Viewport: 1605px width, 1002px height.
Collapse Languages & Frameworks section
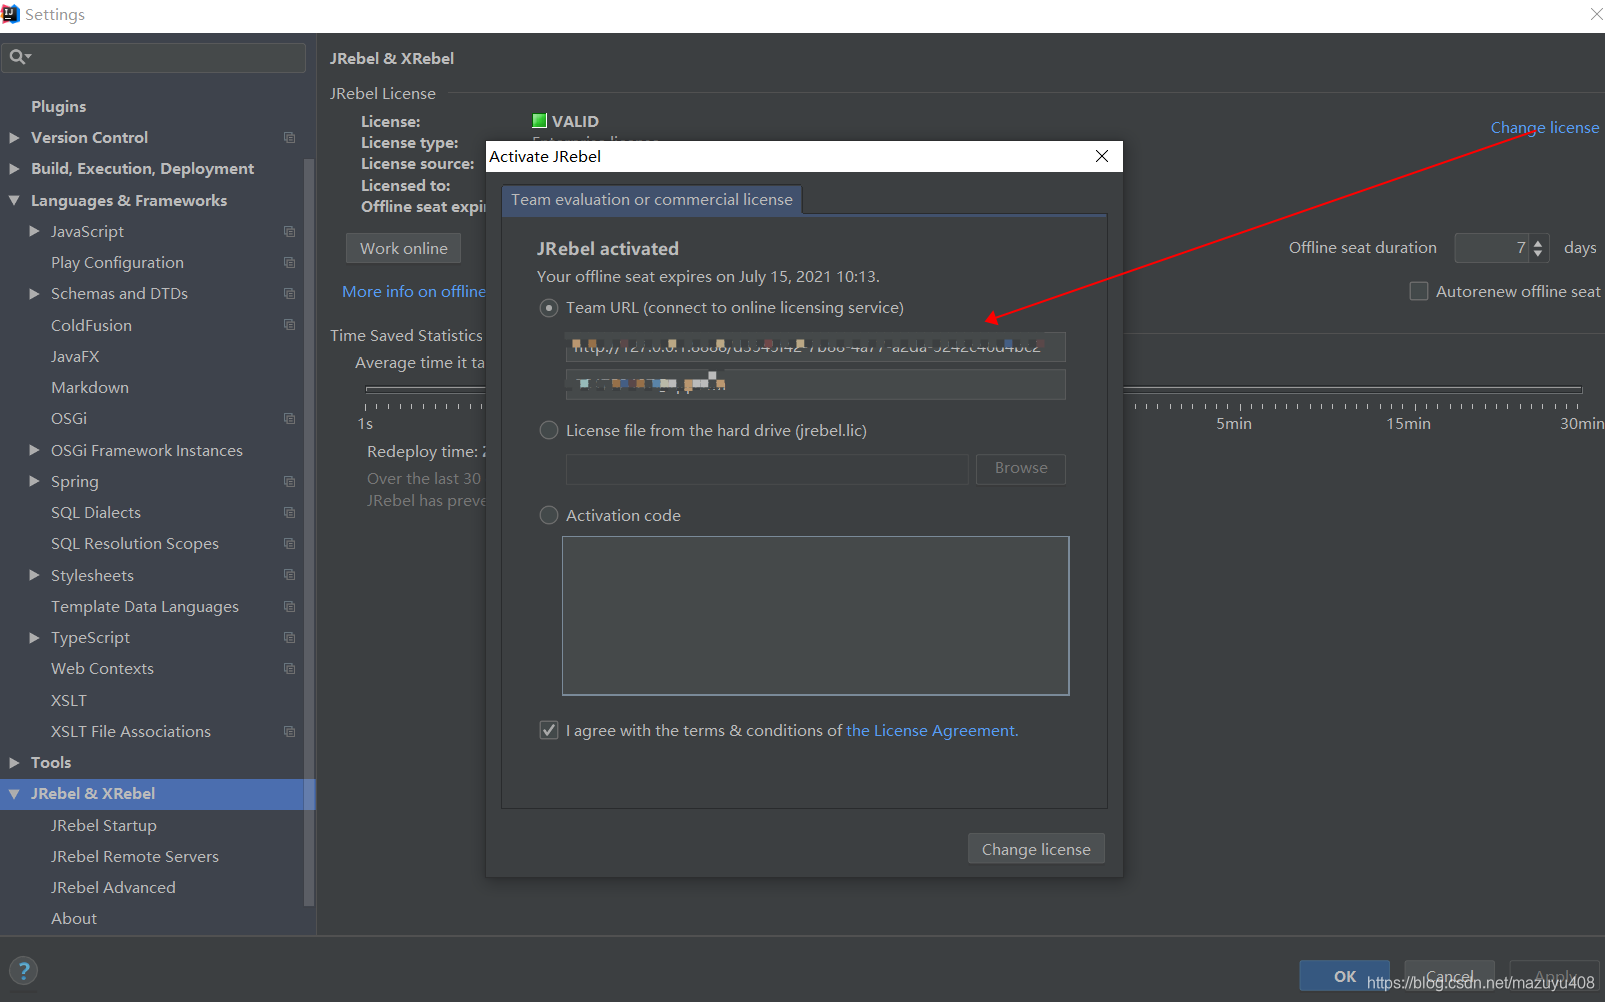pos(14,200)
